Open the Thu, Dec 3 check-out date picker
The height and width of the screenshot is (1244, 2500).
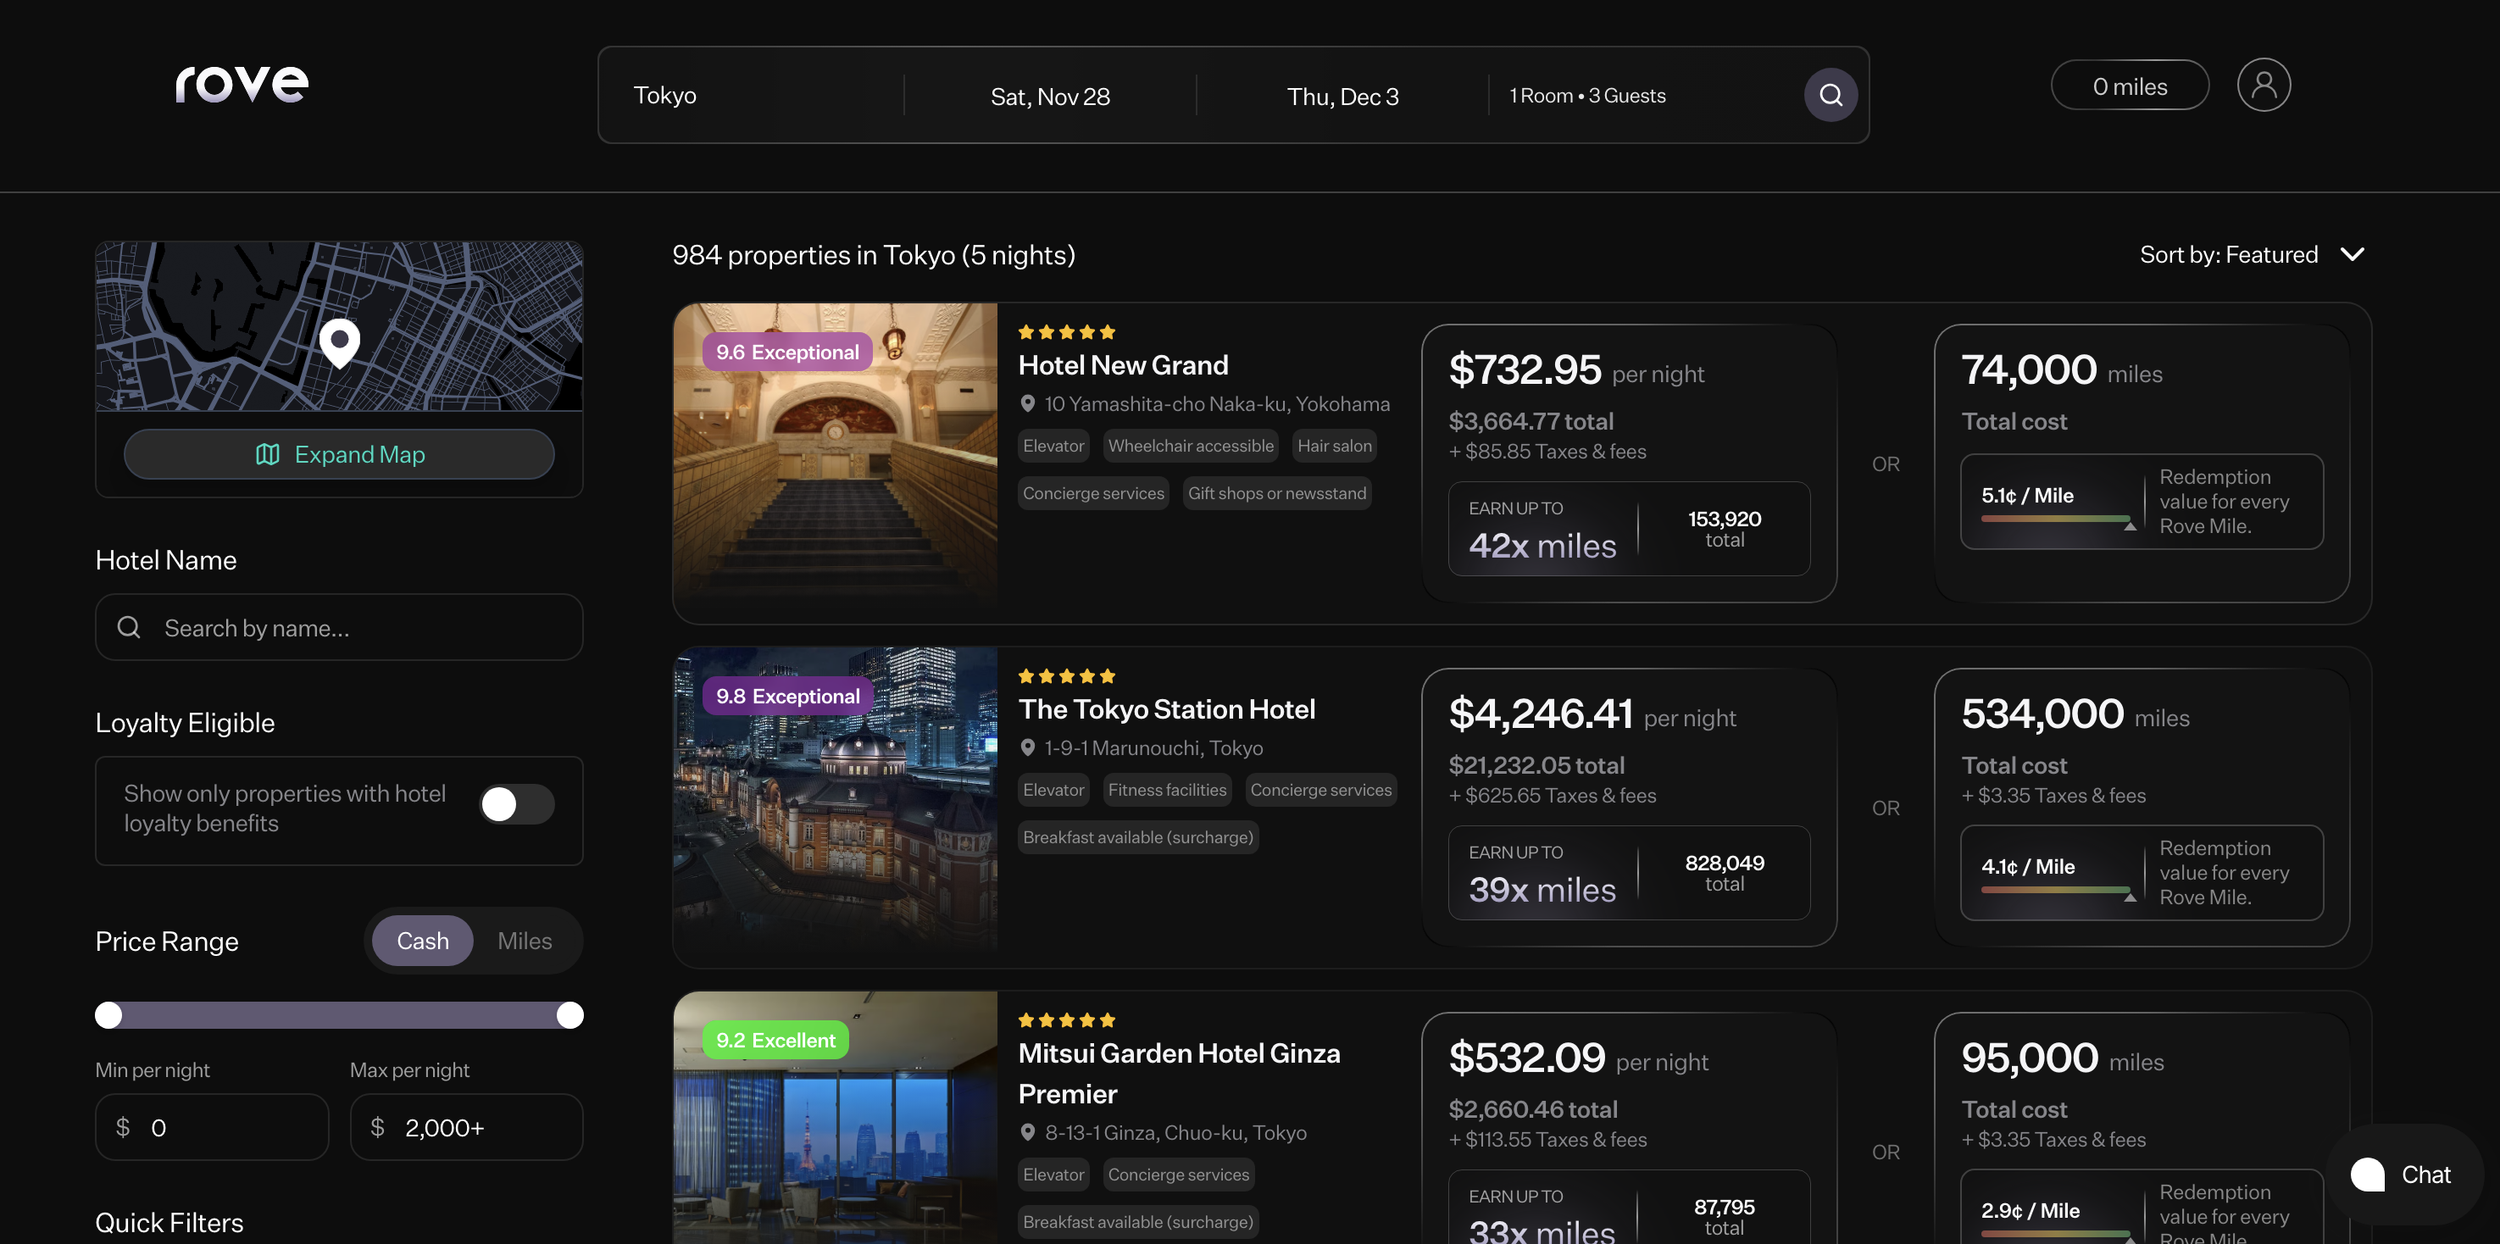coord(1343,96)
